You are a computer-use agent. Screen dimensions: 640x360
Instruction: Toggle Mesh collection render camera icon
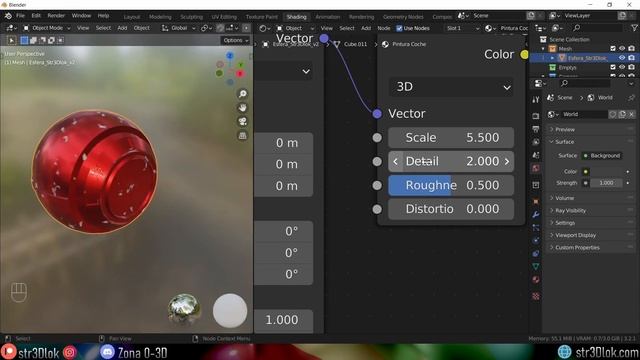click(x=631, y=49)
